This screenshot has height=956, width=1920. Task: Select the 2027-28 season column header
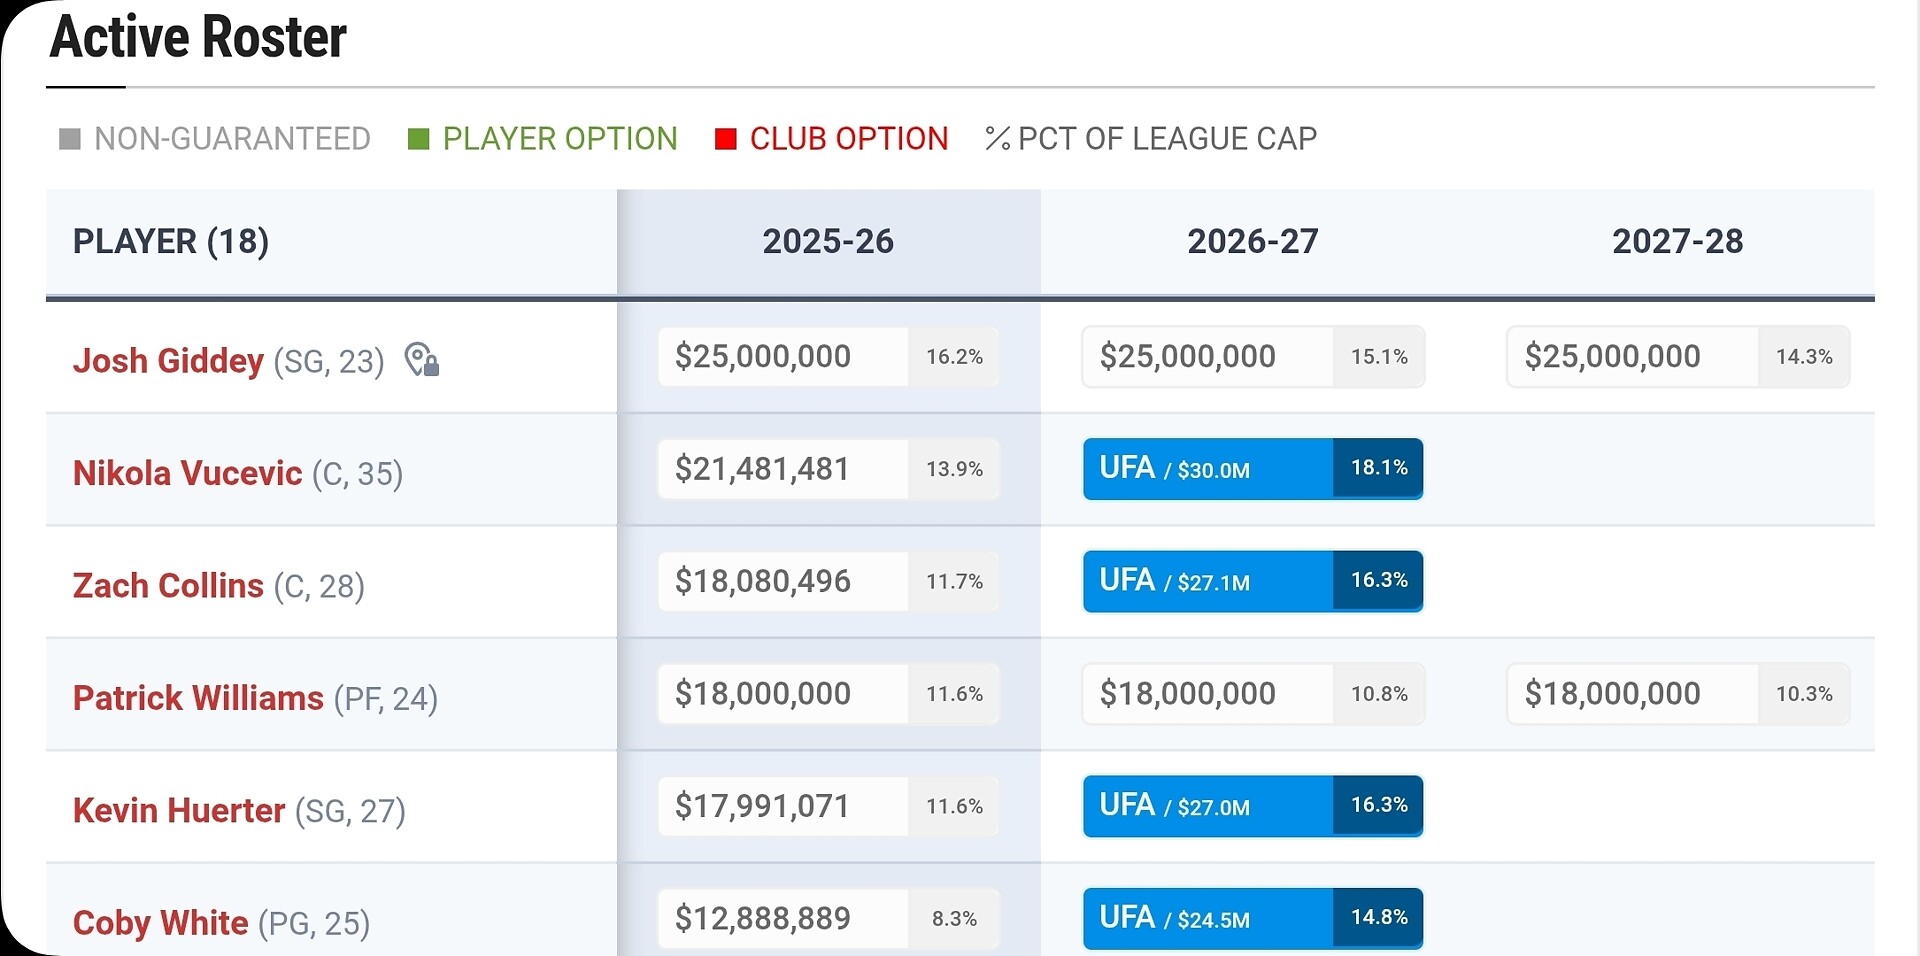tap(1678, 241)
